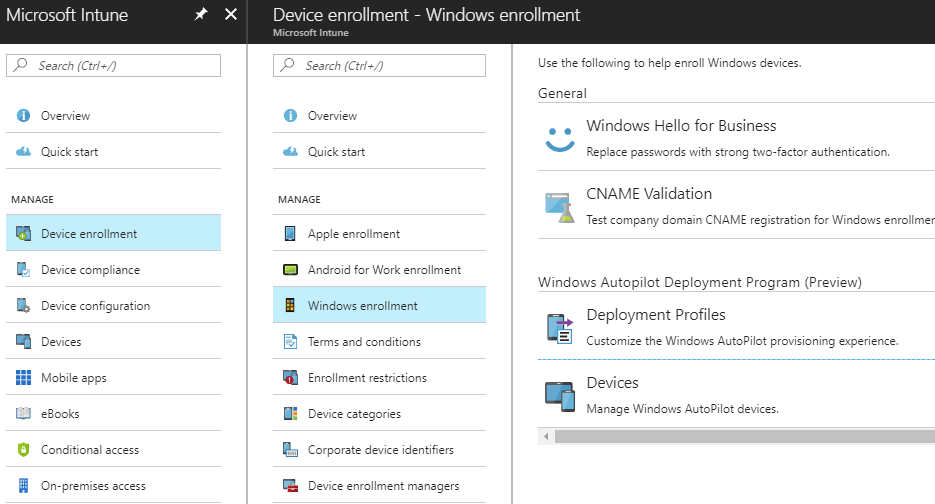Screen dimensions: 935x504
Task: Click the CNAME Validation icon
Action: (x=558, y=205)
